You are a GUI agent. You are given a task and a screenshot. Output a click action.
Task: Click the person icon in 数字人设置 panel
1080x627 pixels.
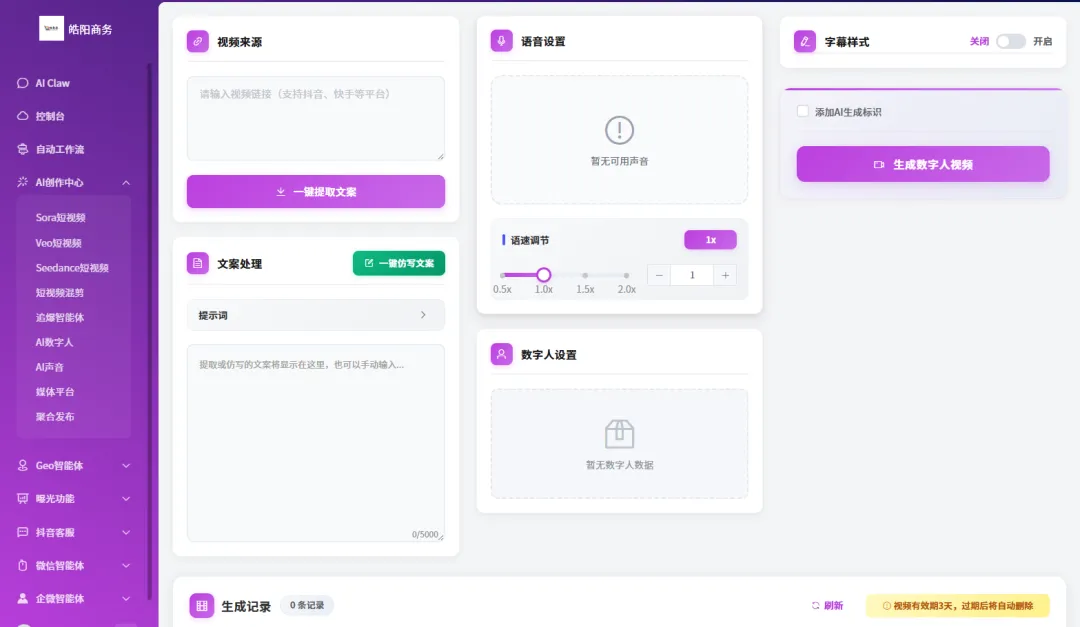(x=501, y=354)
